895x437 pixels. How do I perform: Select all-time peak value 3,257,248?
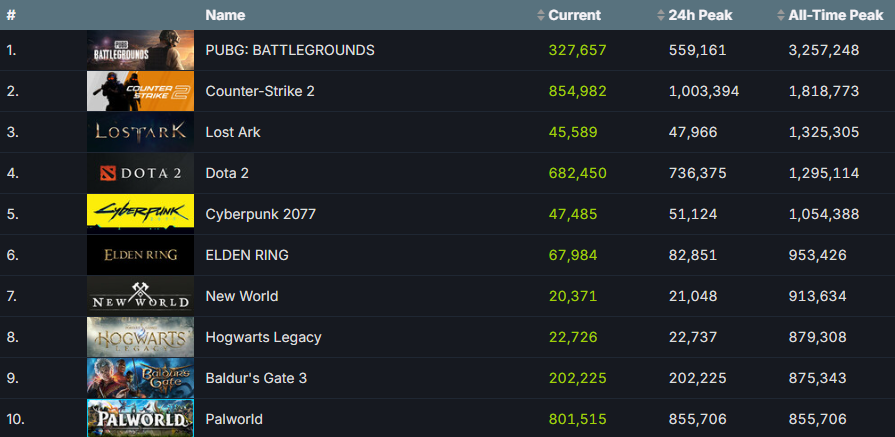click(x=824, y=50)
